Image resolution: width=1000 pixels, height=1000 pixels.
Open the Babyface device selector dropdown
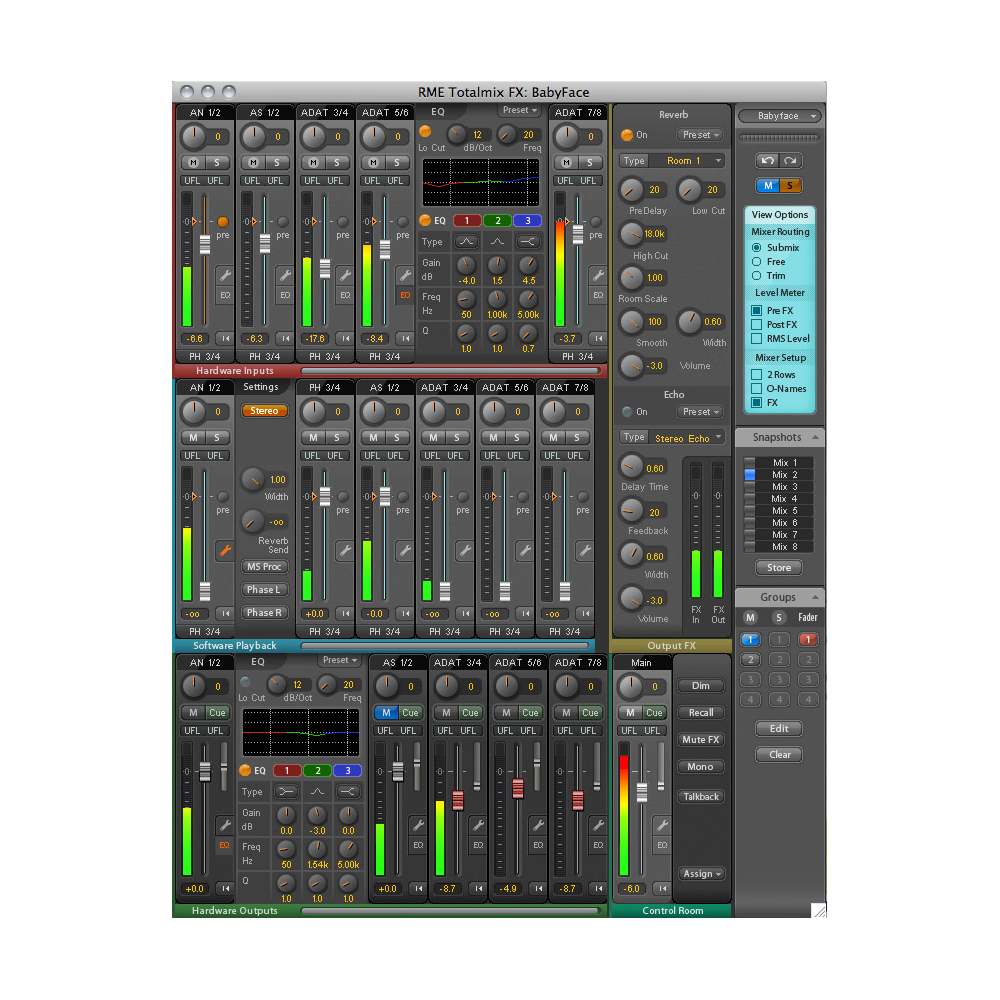pos(780,116)
